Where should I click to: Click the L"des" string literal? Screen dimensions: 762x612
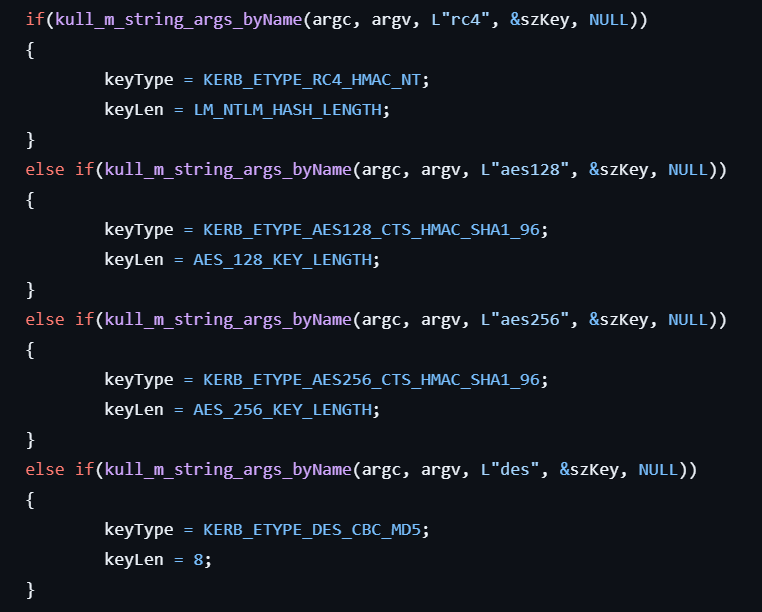pos(510,470)
